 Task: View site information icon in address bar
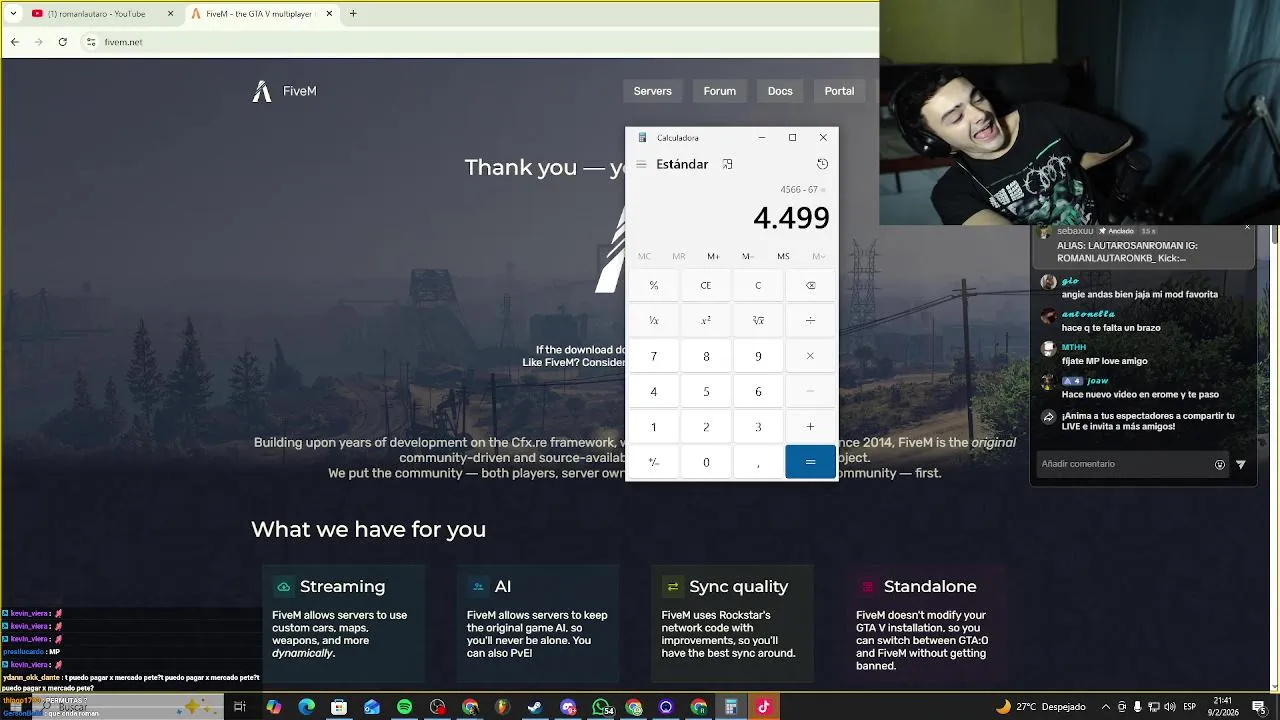pos(90,42)
